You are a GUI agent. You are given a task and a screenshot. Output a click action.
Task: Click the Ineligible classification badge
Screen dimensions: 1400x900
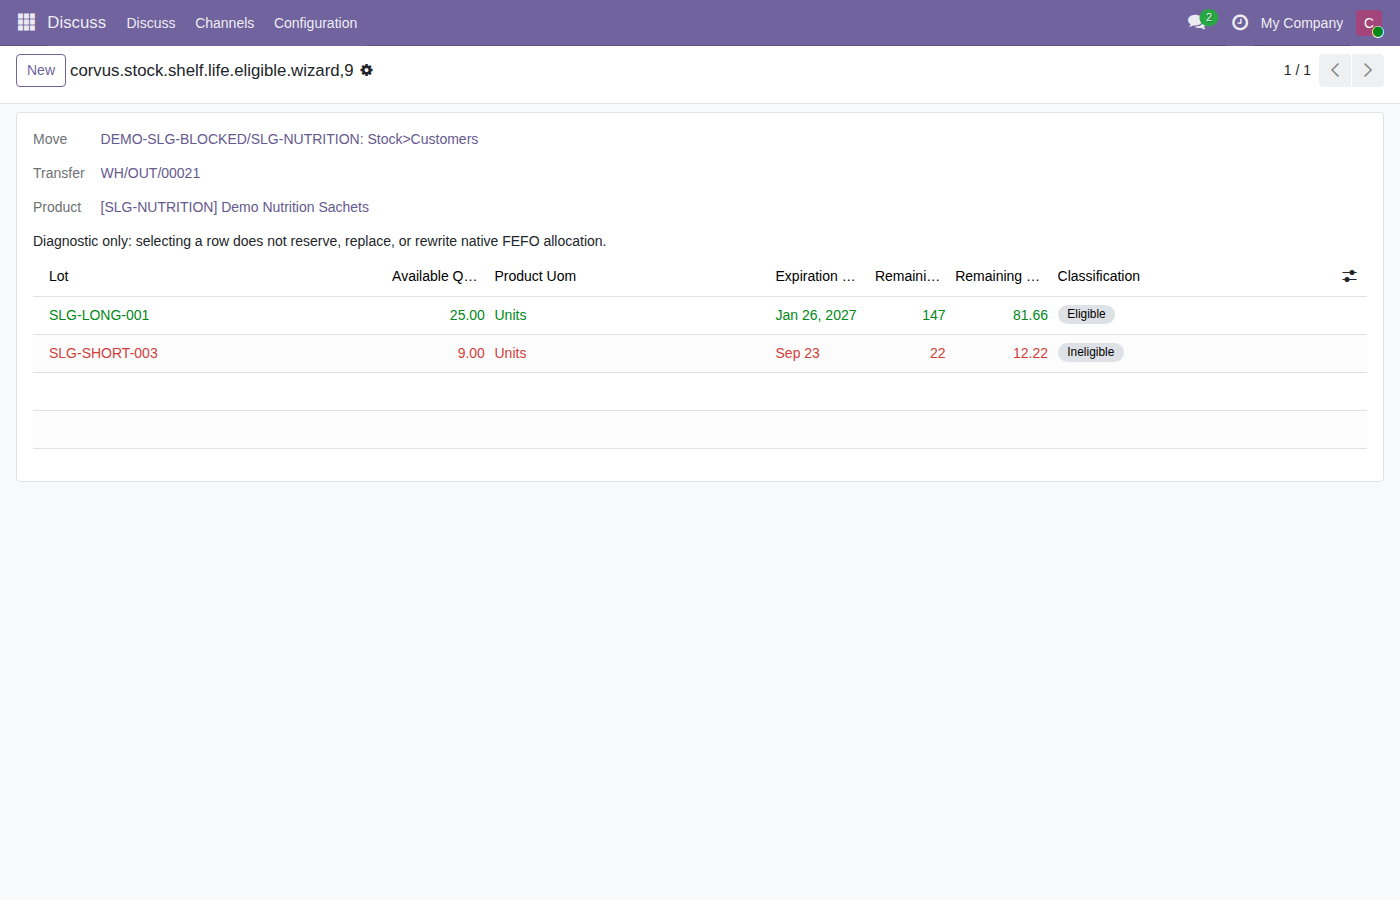[1090, 352]
